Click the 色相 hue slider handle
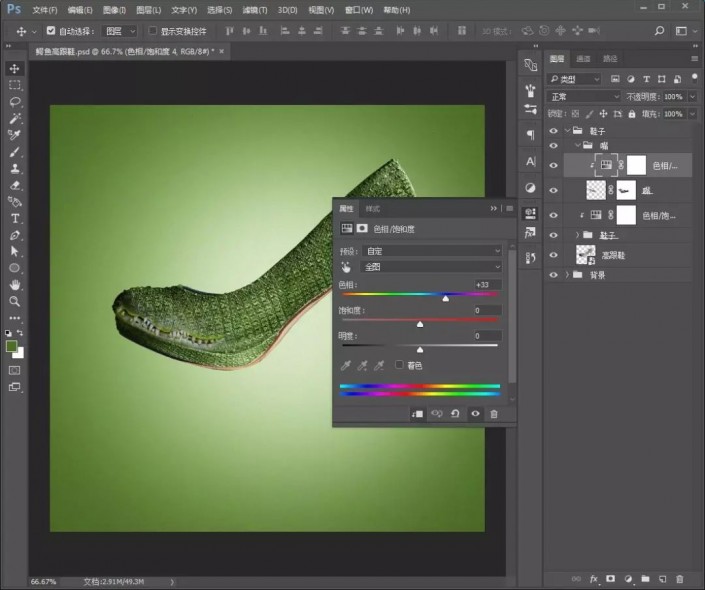This screenshot has width=705, height=590. (446, 298)
